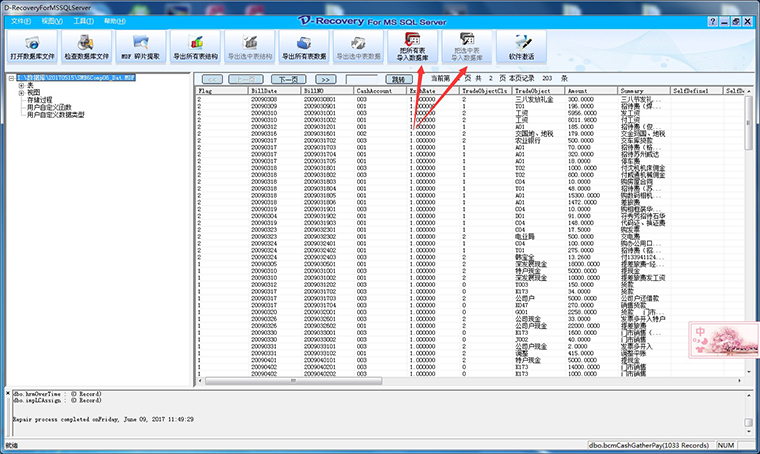Click the page number input field

[x=362, y=79]
